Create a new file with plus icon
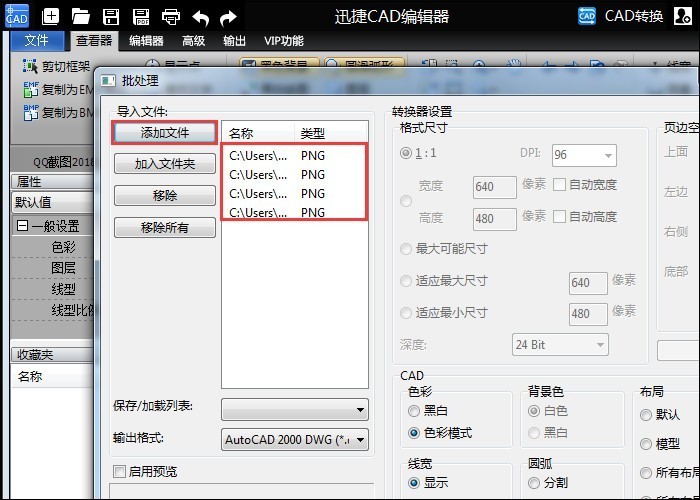This screenshot has width=700, height=500. pyautogui.click(x=50, y=17)
